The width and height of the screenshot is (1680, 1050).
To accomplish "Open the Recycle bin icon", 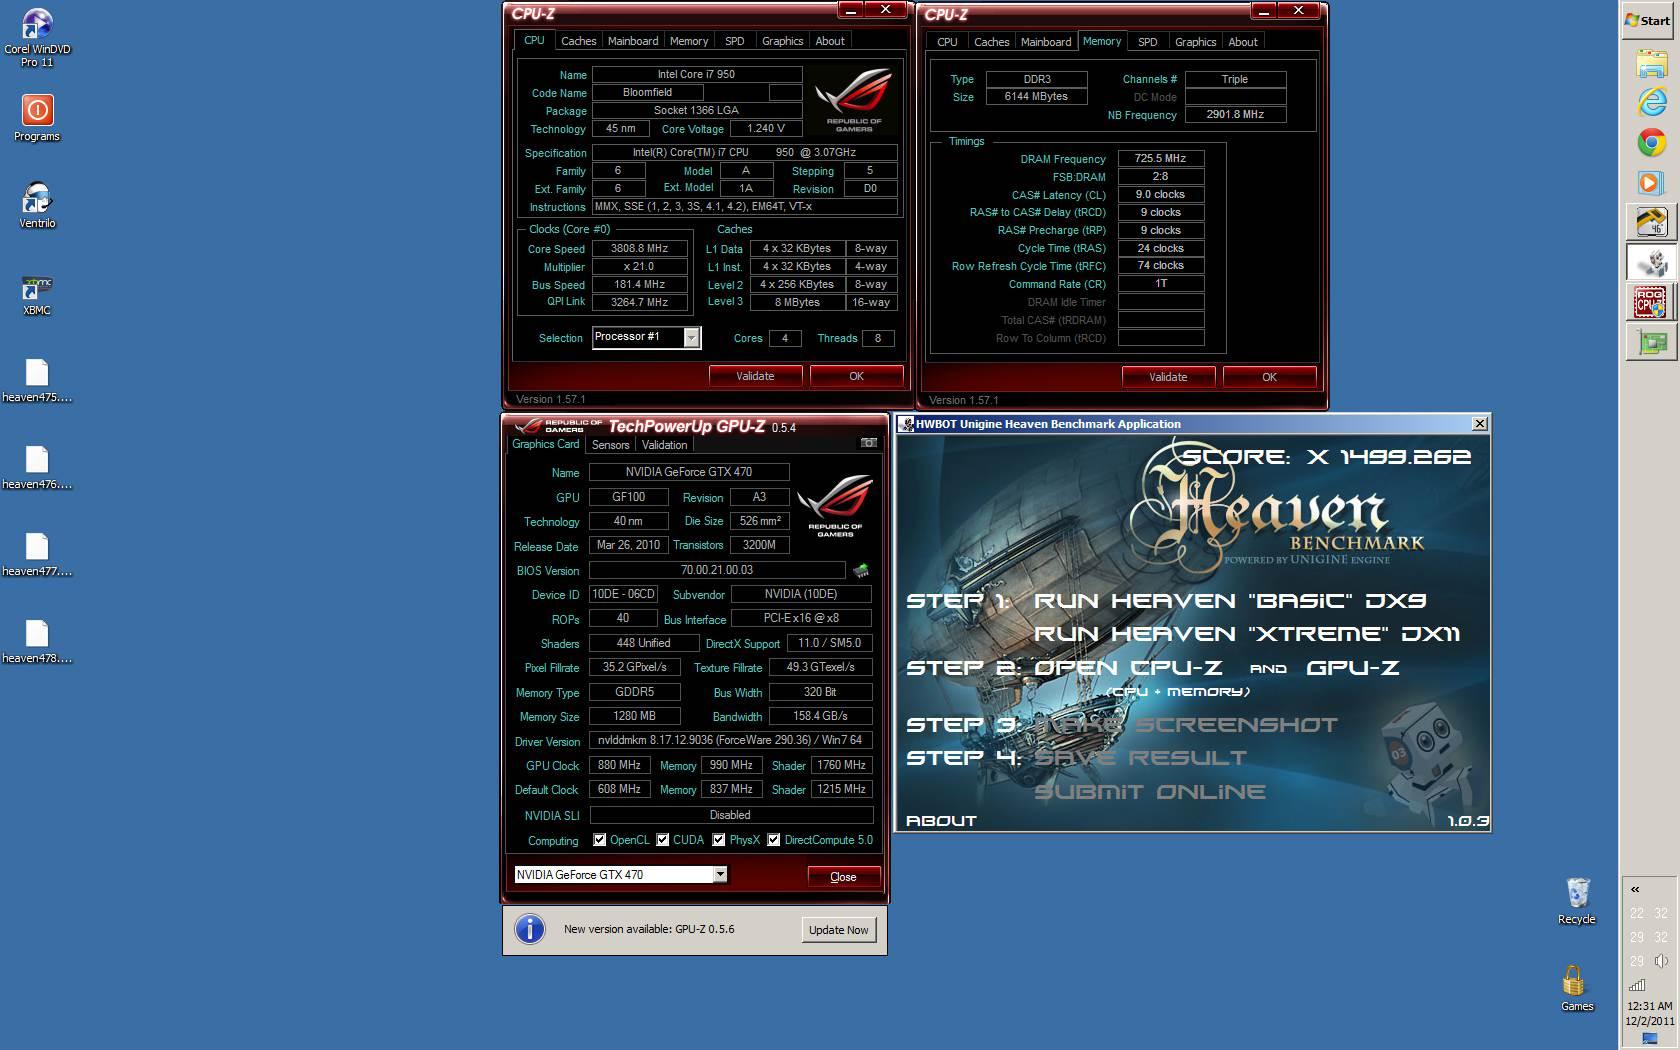I will tap(1577, 900).
